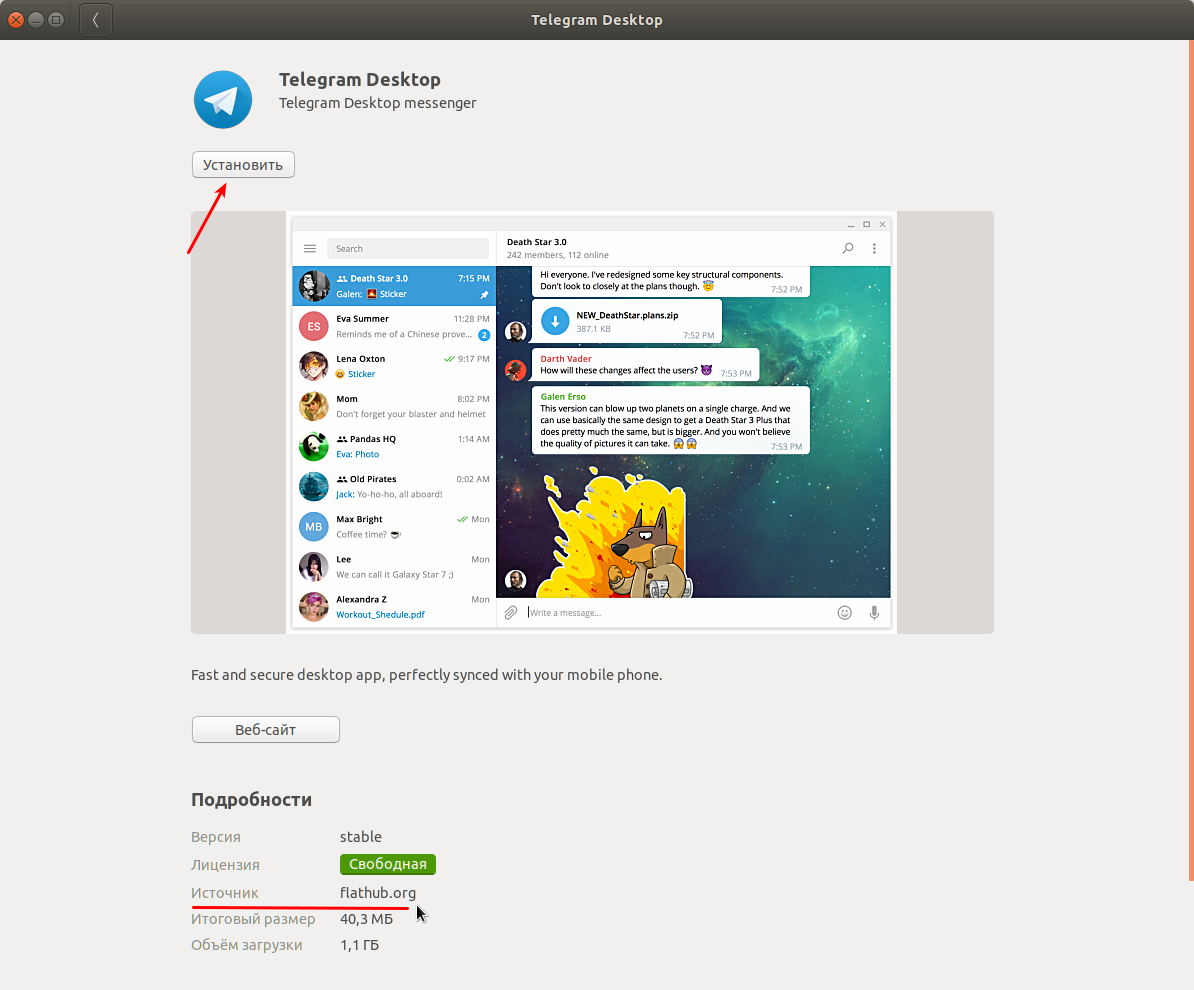
Task: Click the window scrollbar on the right edge
Action: coord(1191,461)
